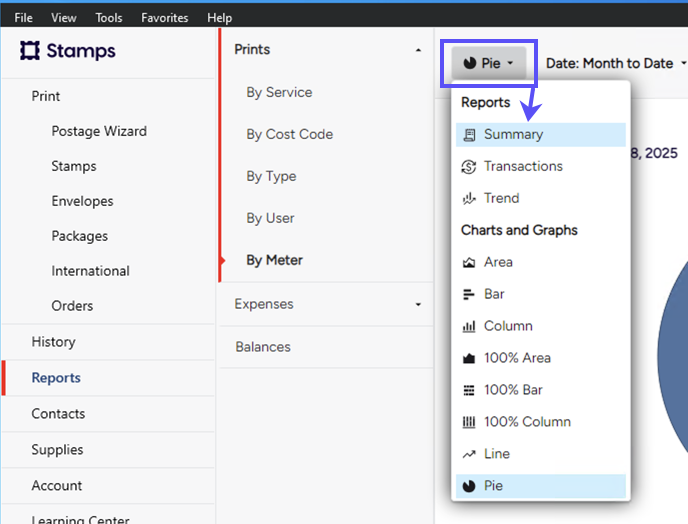Open International in sidebar
688x524 pixels.
coord(90,271)
